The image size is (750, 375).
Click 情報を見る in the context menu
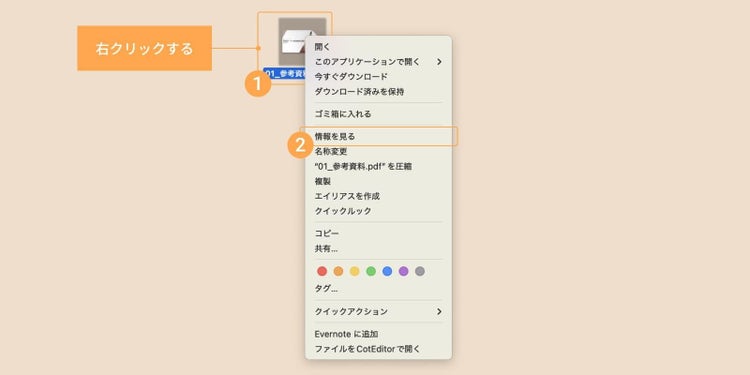tap(378, 136)
